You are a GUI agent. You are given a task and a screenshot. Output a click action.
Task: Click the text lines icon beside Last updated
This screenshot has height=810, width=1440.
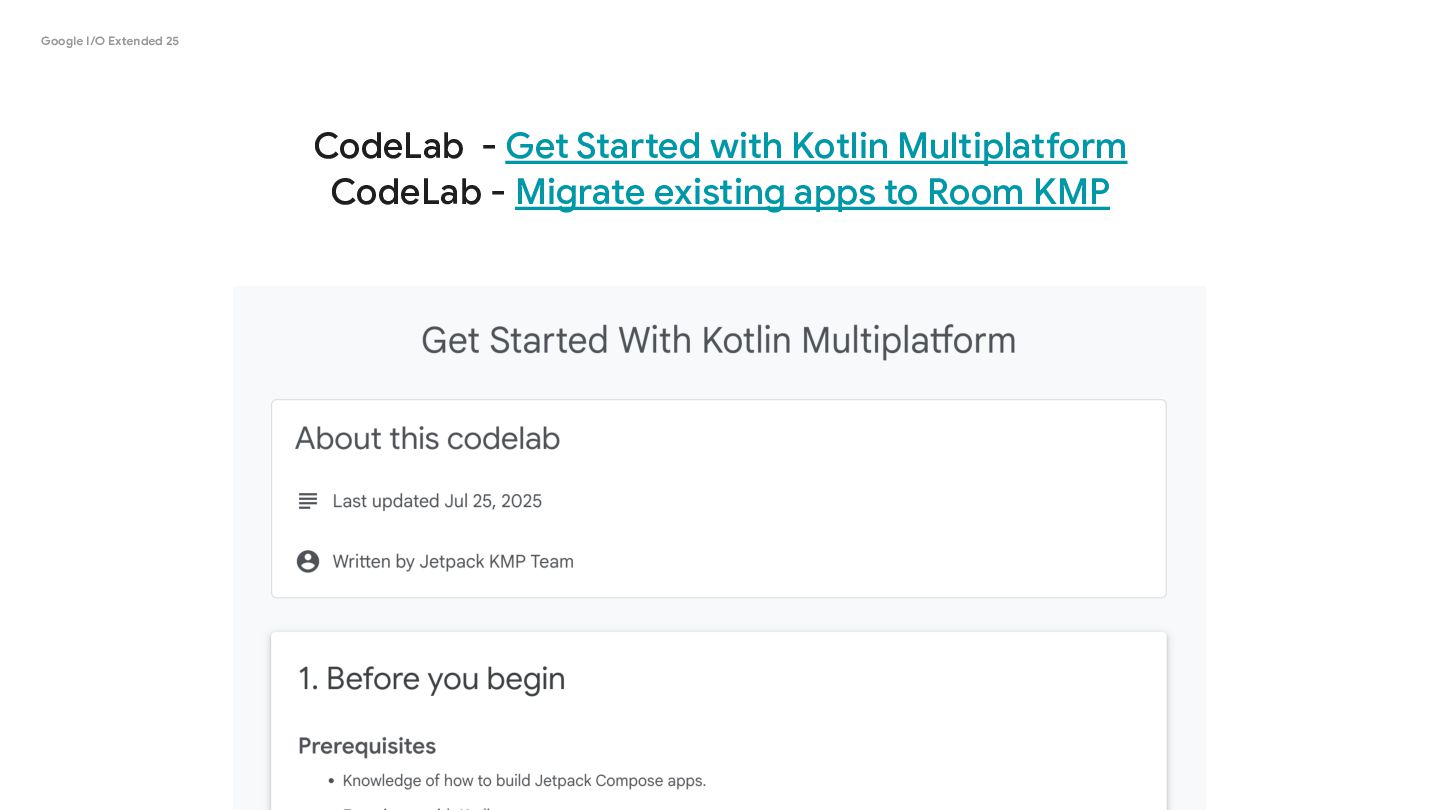308,501
